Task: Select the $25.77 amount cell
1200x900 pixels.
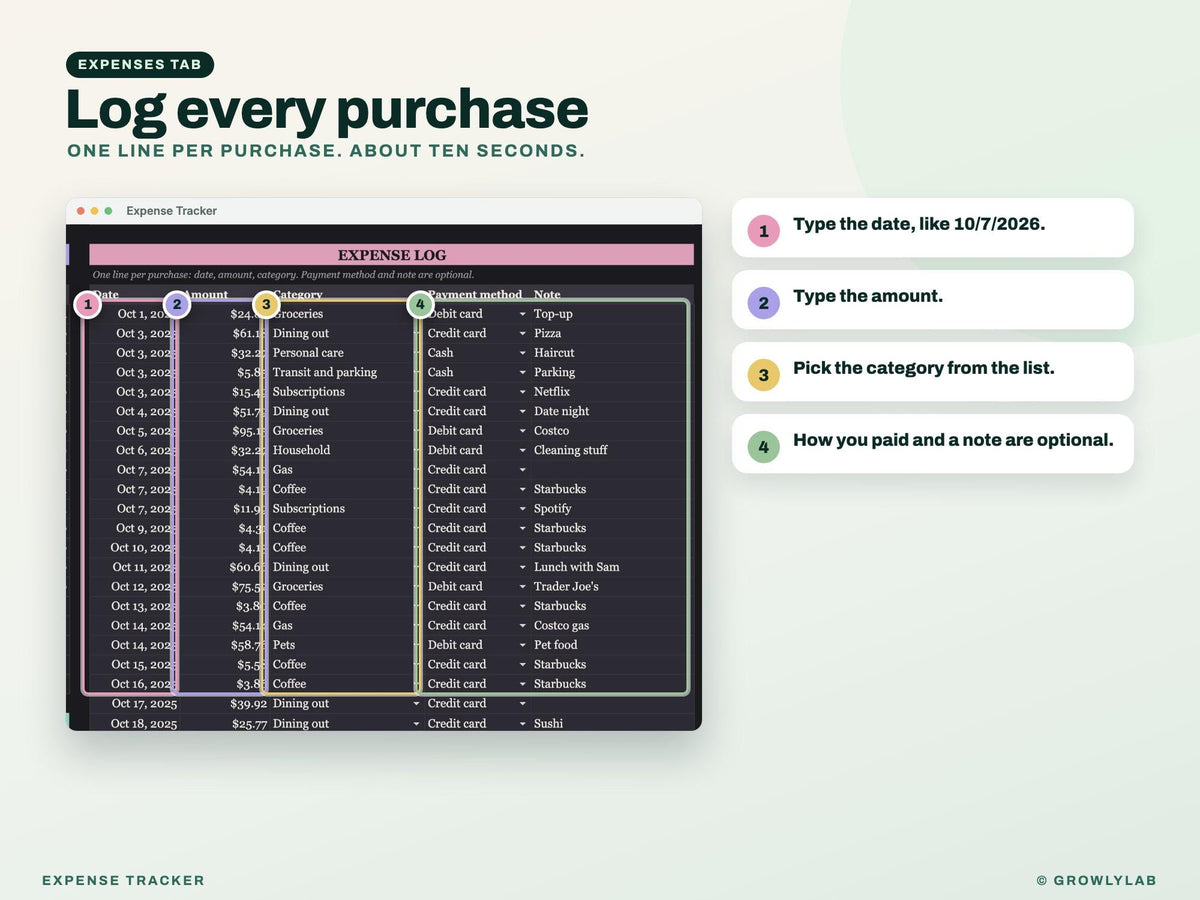Action: click(x=225, y=724)
